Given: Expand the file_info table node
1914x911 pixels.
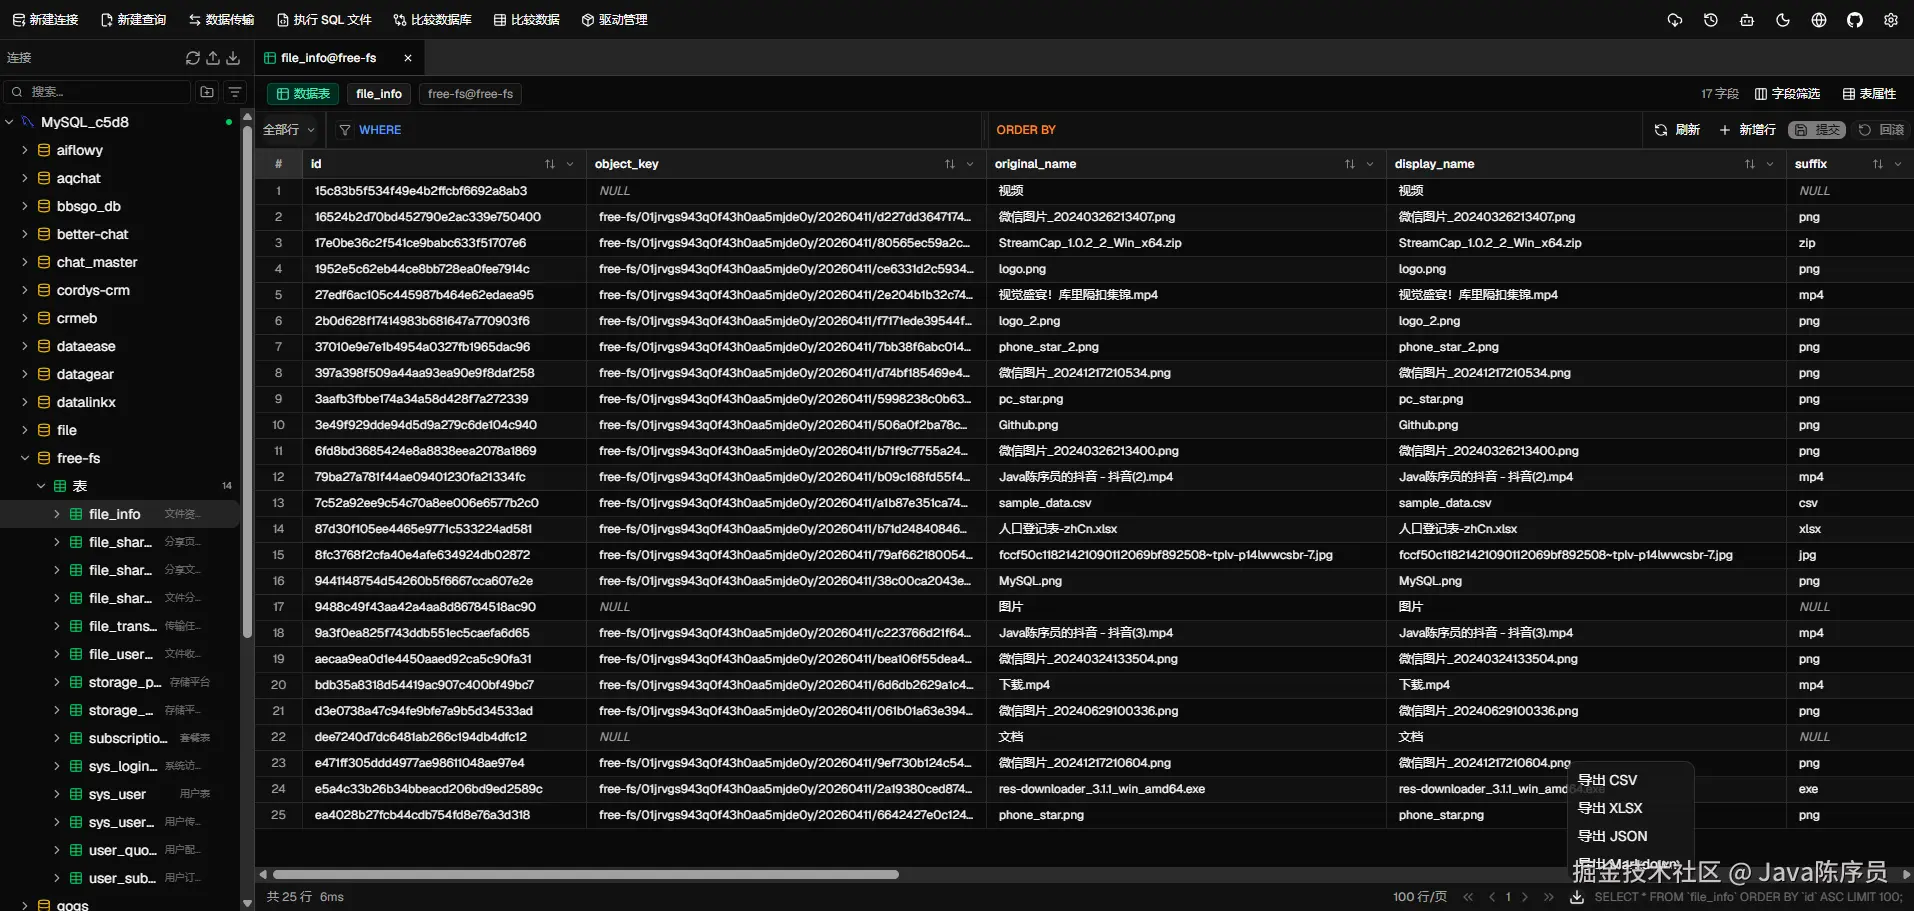Looking at the screenshot, I should click(x=57, y=514).
